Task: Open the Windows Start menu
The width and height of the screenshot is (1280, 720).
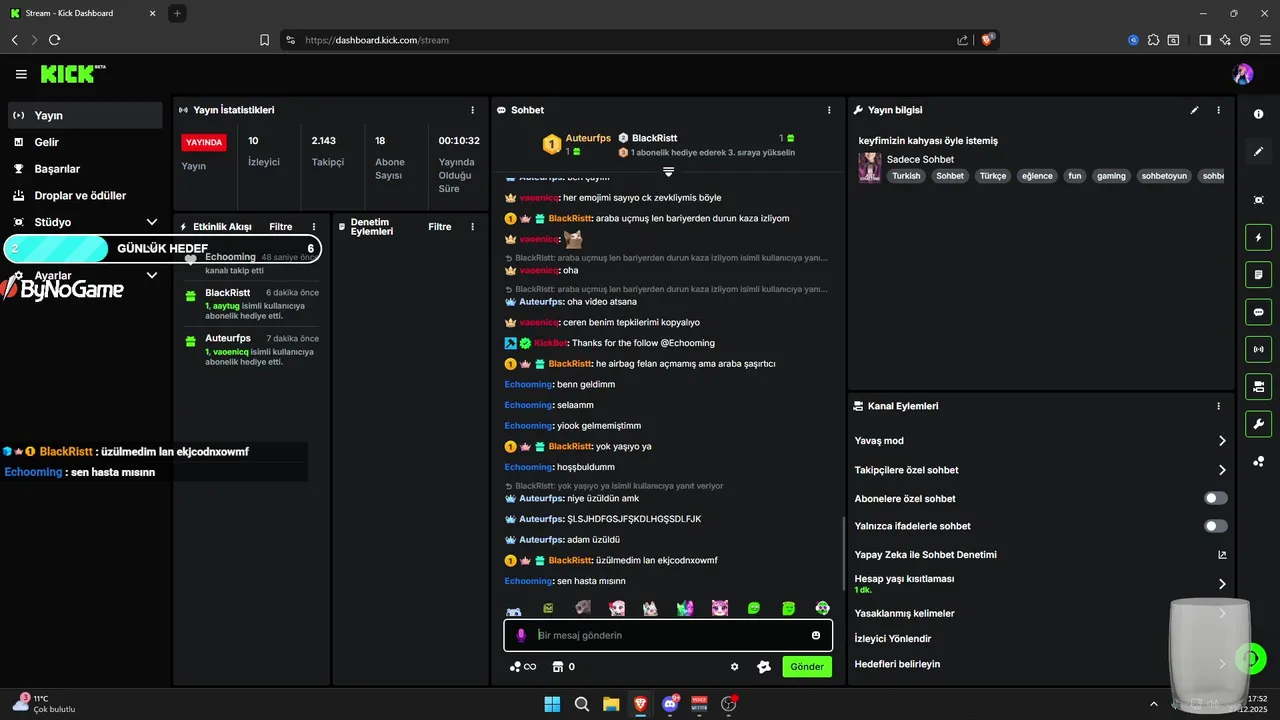Action: pos(552,704)
